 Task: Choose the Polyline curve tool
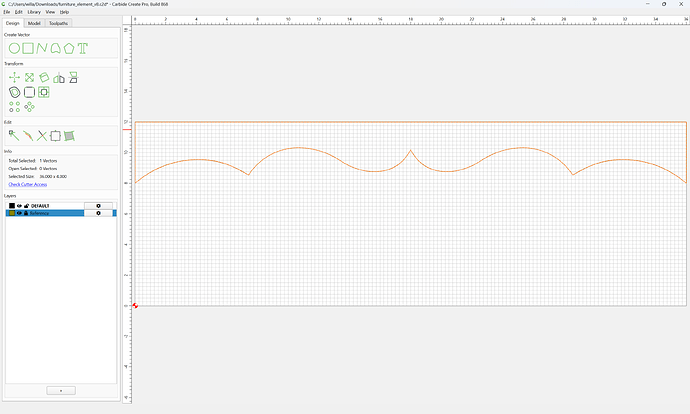click(42, 48)
